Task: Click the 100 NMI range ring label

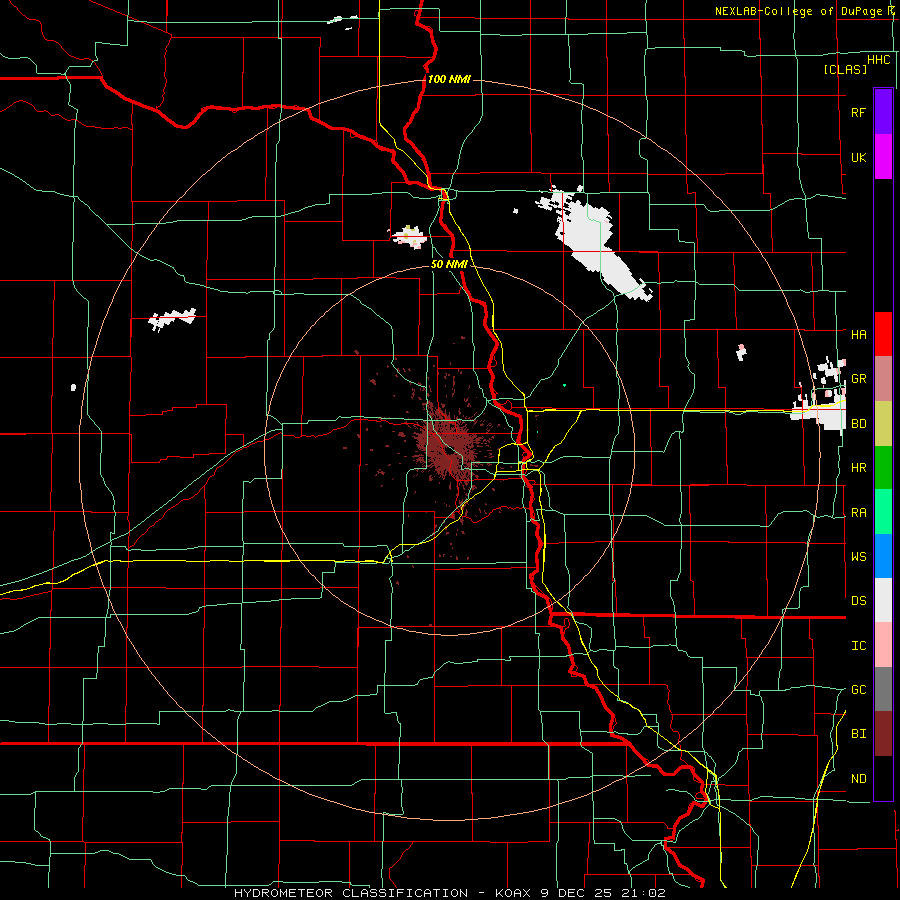Action: (x=449, y=79)
